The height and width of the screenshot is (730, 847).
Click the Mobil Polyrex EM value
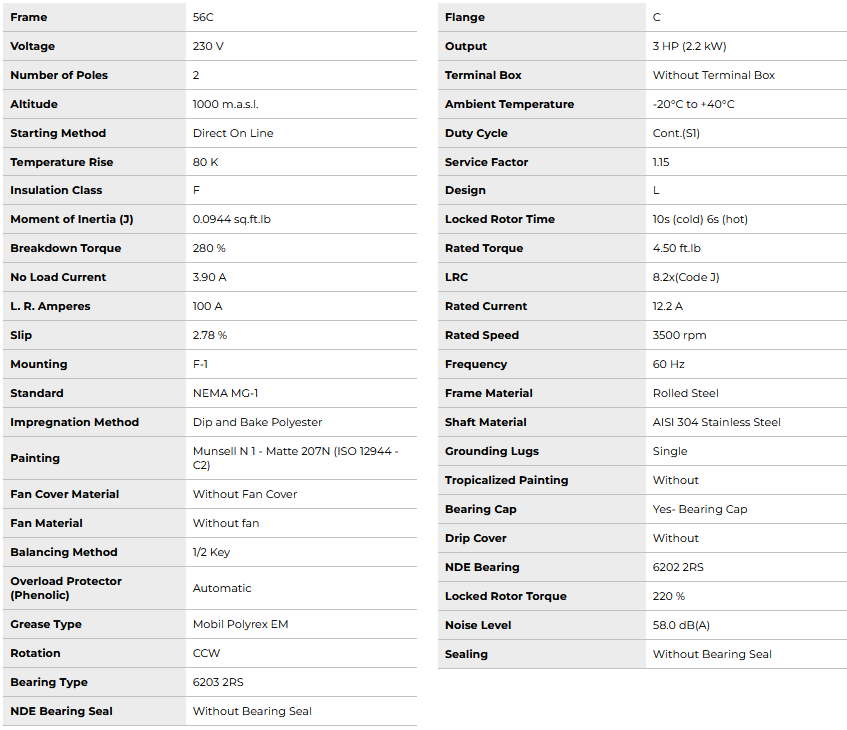point(240,624)
